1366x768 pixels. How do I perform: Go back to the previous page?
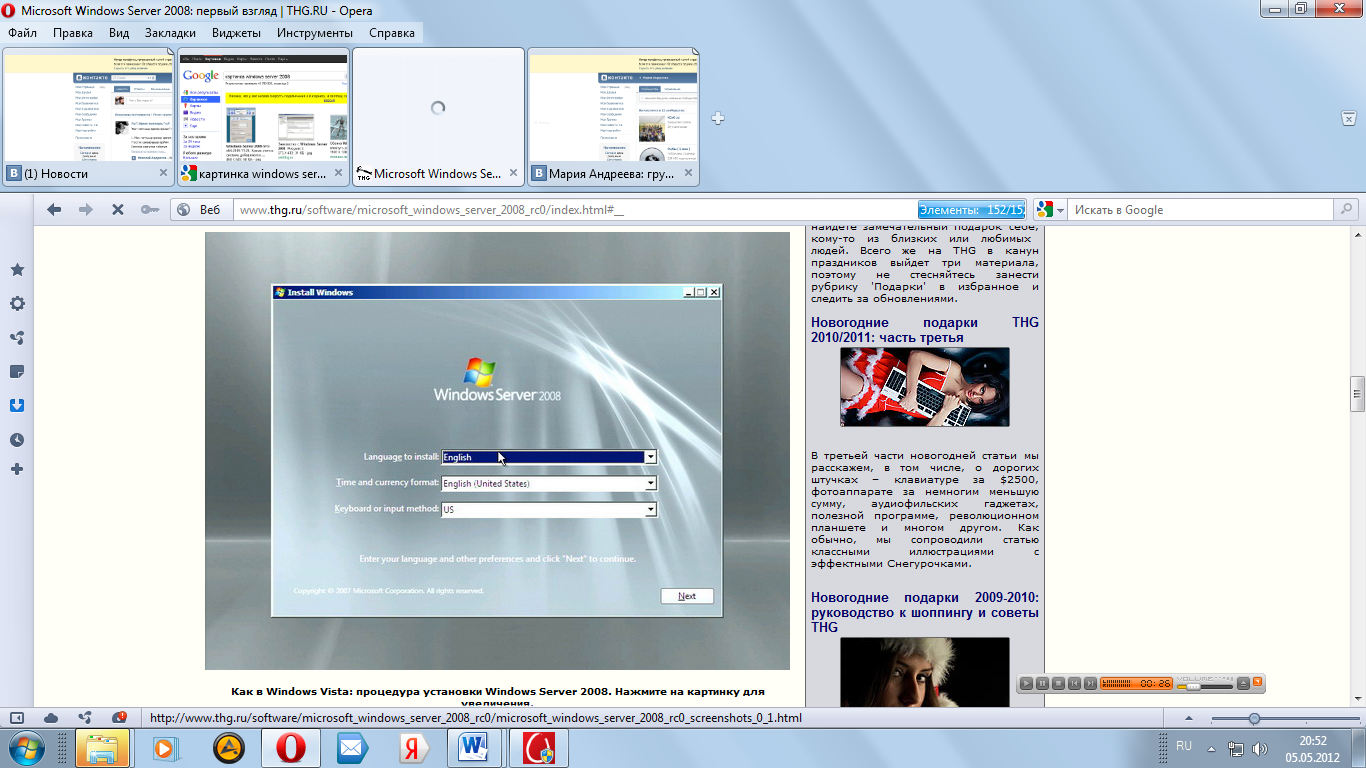pos(54,209)
